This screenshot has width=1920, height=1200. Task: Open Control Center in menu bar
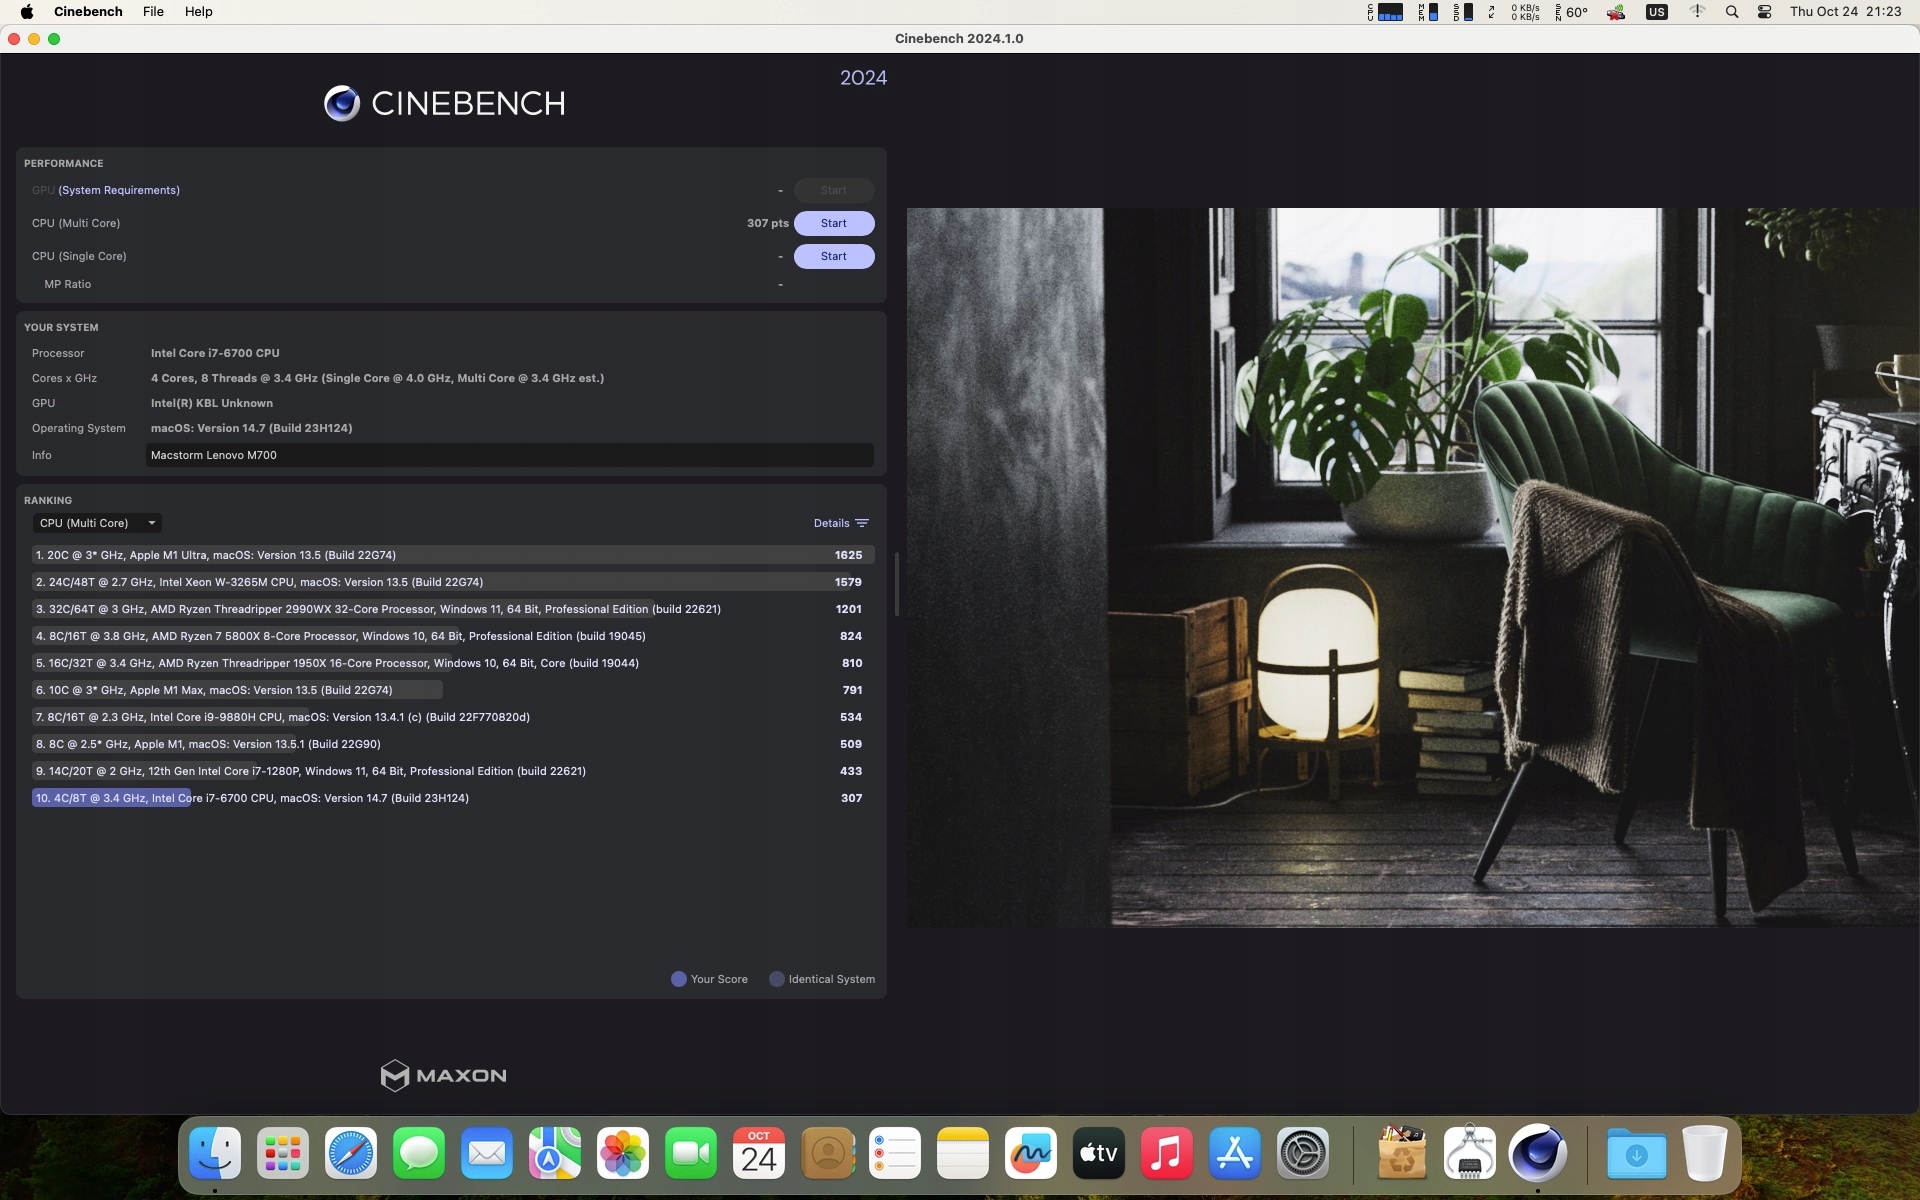1765,12
